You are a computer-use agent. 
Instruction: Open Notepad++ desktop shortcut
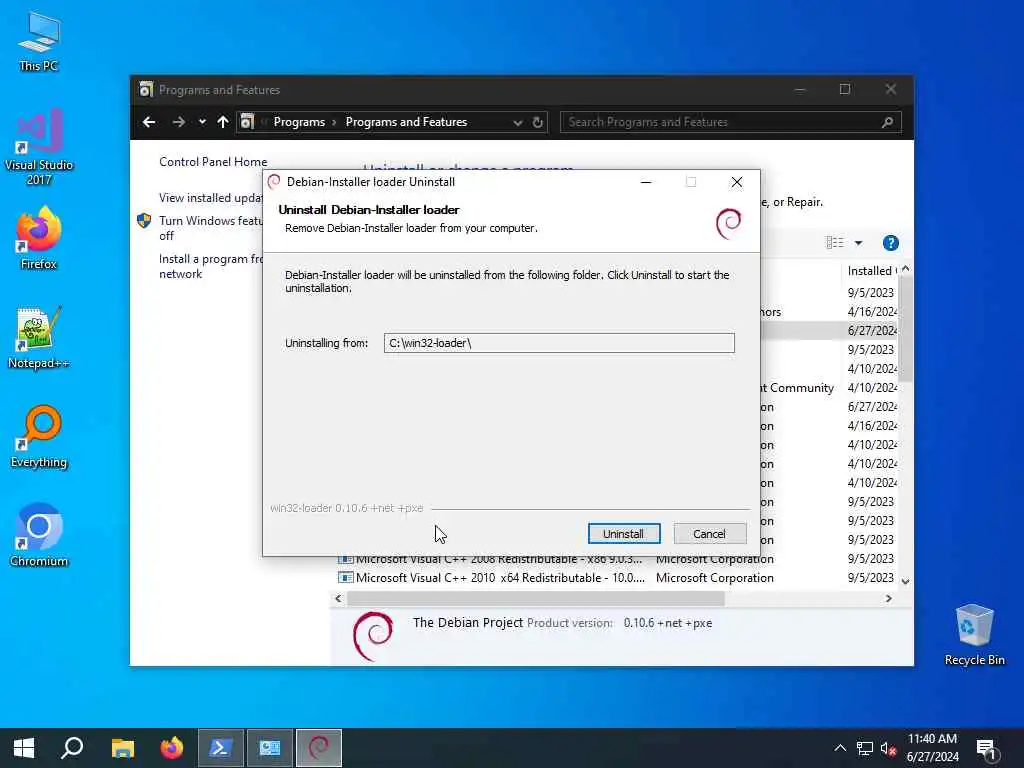[39, 338]
